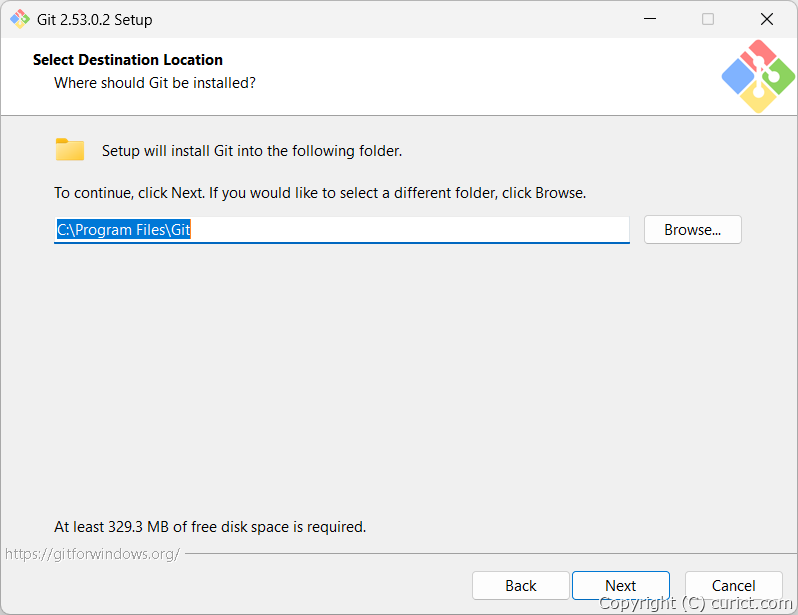Click the Copyright curict.com watermark
This screenshot has height=615, width=798.
click(x=695, y=603)
